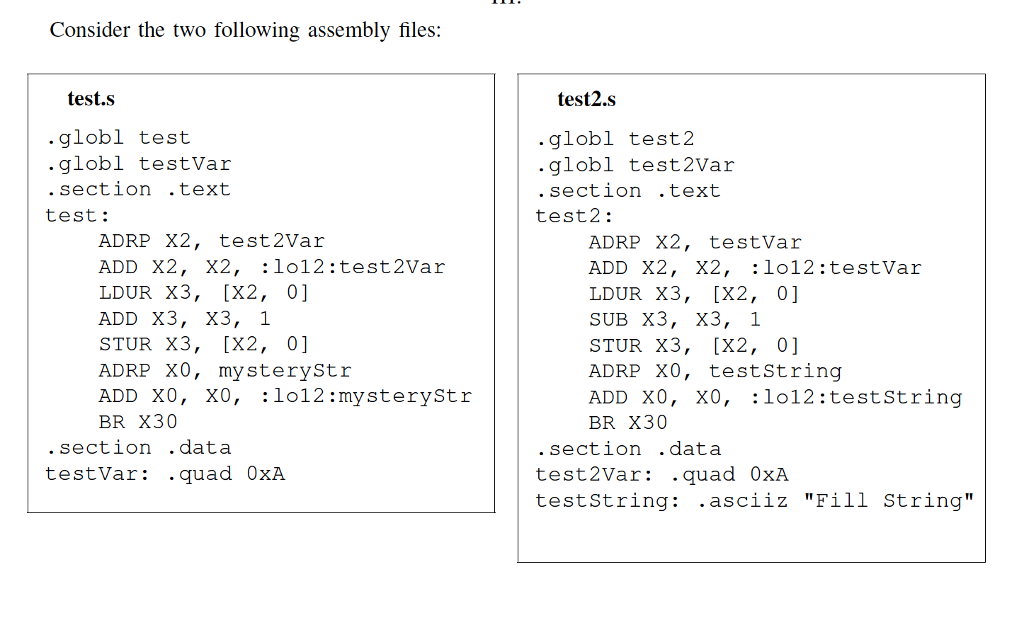Click the '.globl testVar' line in test.s
The width and height of the screenshot is (1024, 620).
[138, 163]
